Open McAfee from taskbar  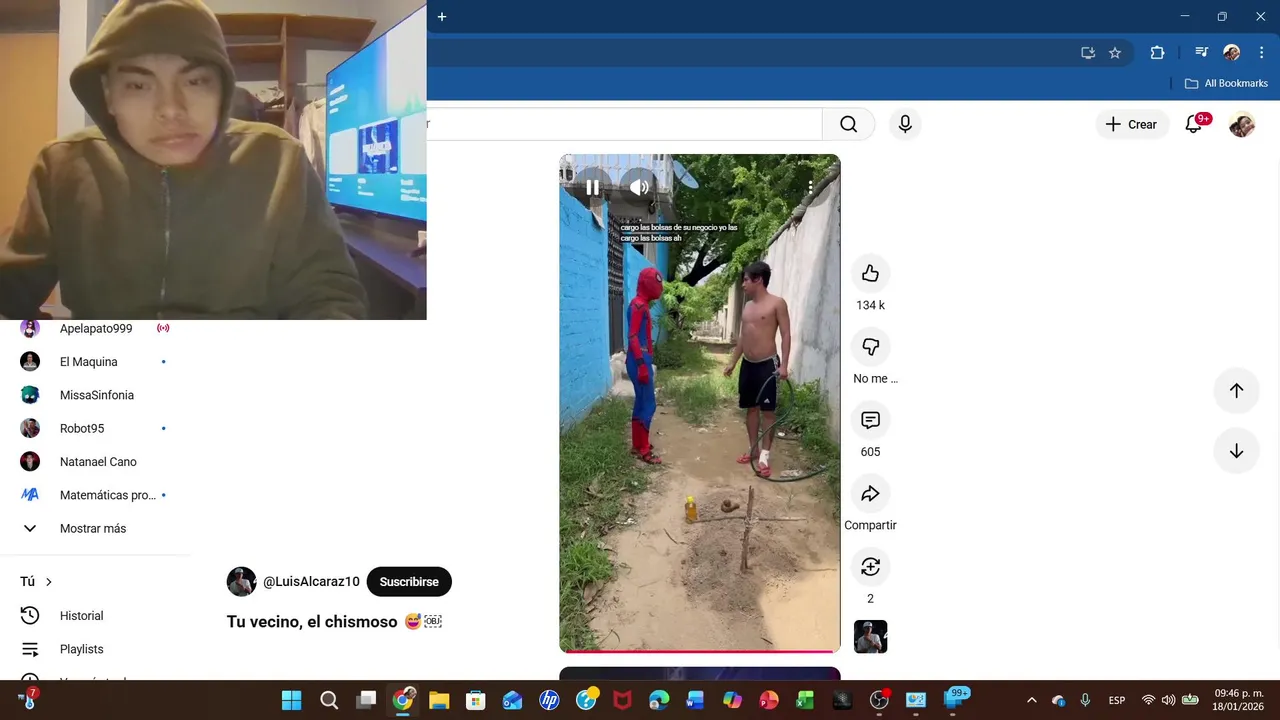coord(622,700)
